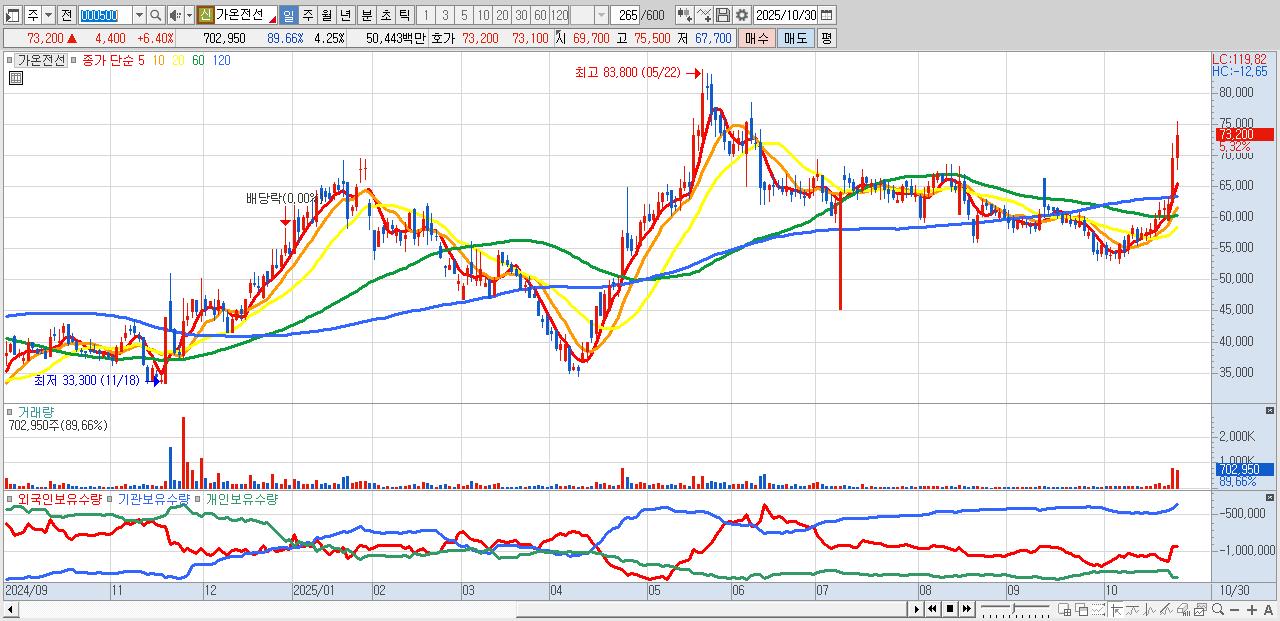1280x621 pixels.
Task: Click the 호가 quote label
Action: coord(443,38)
